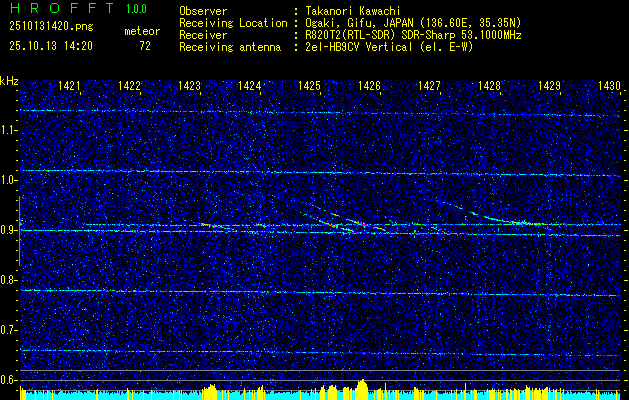
Task: Click time axis marker 1423
Action: (x=189, y=85)
